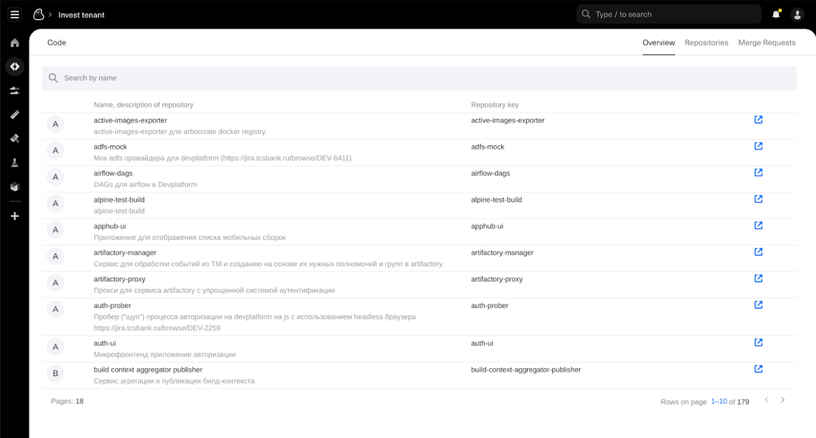Screen dimensions: 816x438
Task: Select the Overview tab
Action: coord(658,43)
